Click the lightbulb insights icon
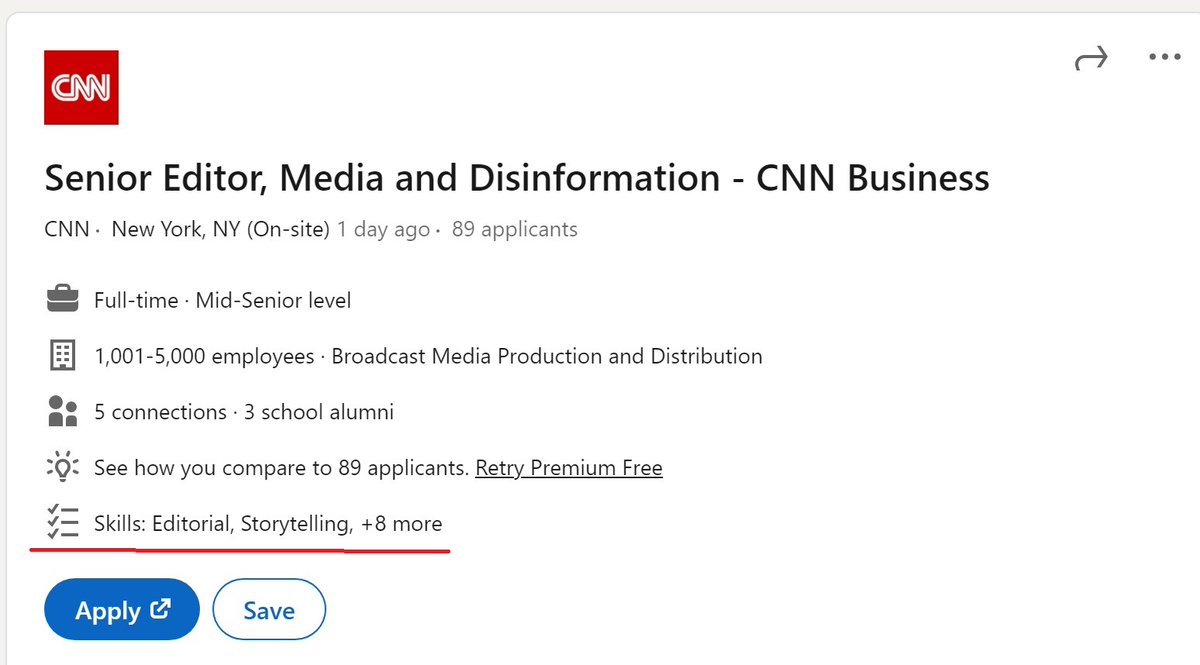Image resolution: width=1200 pixels, height=665 pixels. click(62, 467)
